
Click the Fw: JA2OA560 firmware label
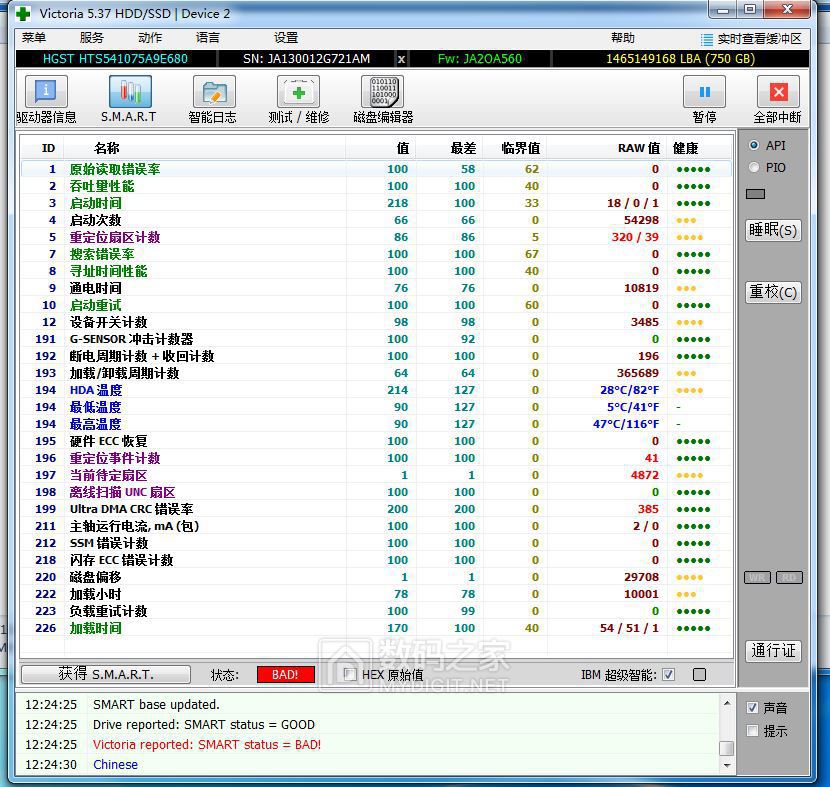(480, 59)
